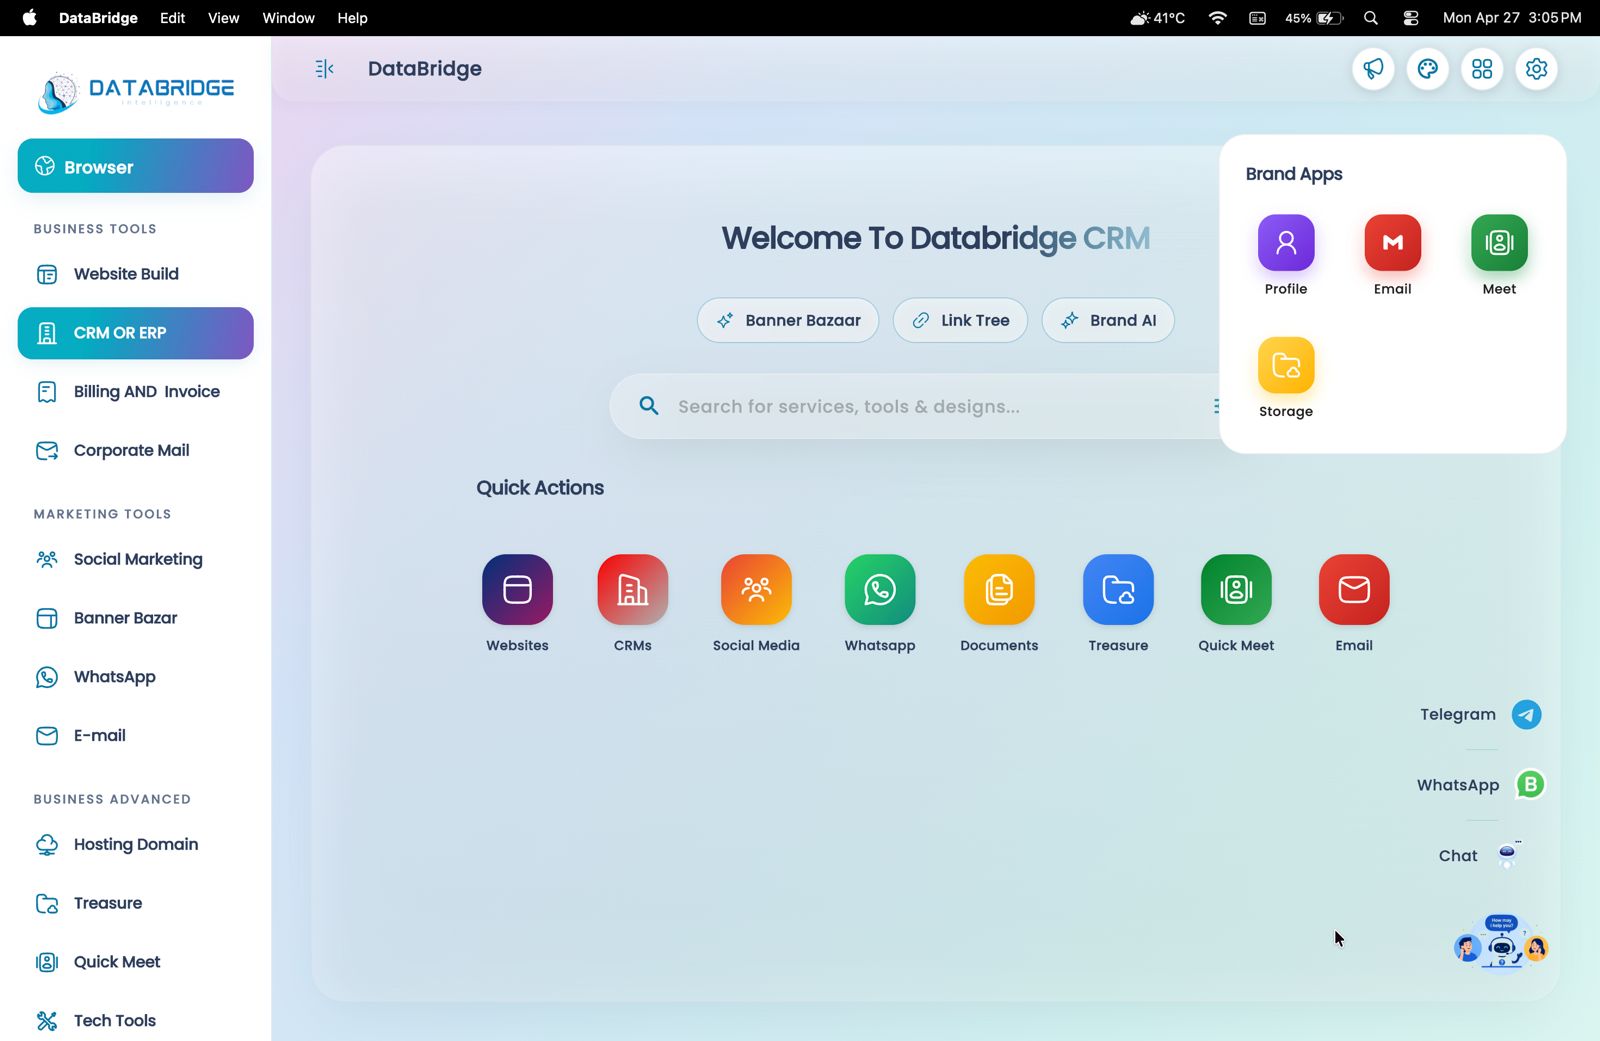The height and width of the screenshot is (1041, 1600).
Task: Open Social Media quick action
Action: pyautogui.click(x=756, y=589)
